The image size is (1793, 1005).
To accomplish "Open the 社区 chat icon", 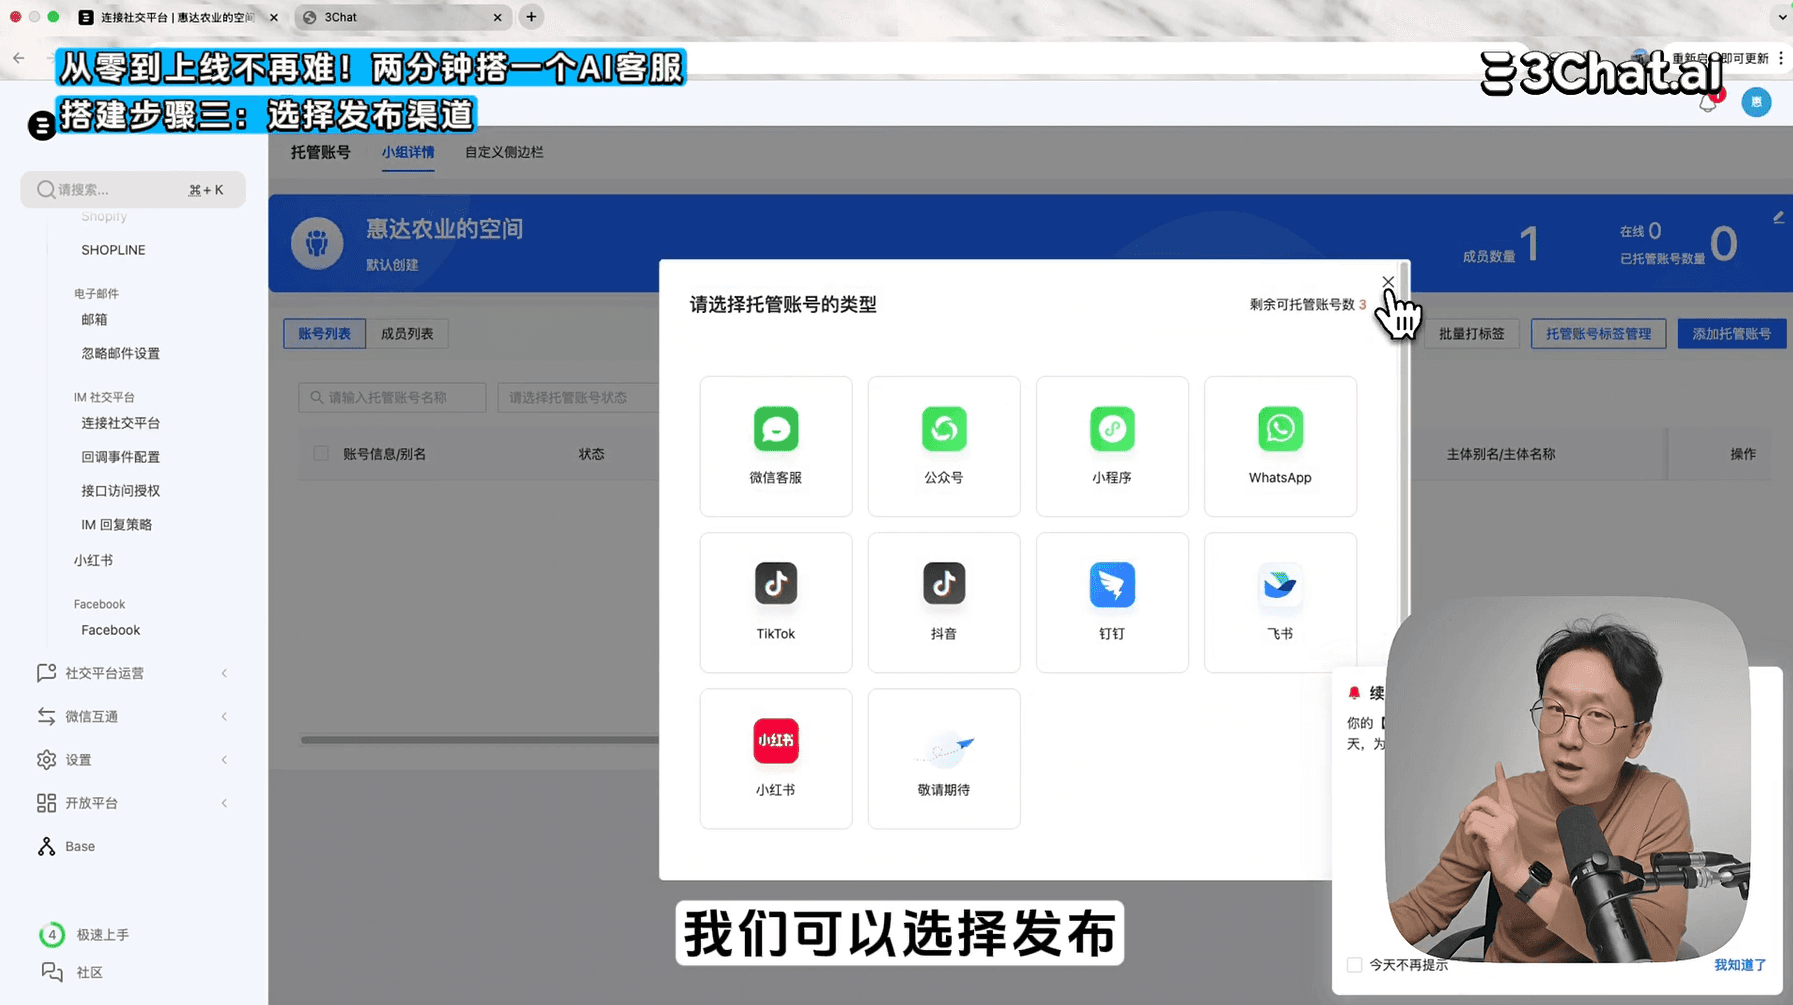I will [52, 972].
